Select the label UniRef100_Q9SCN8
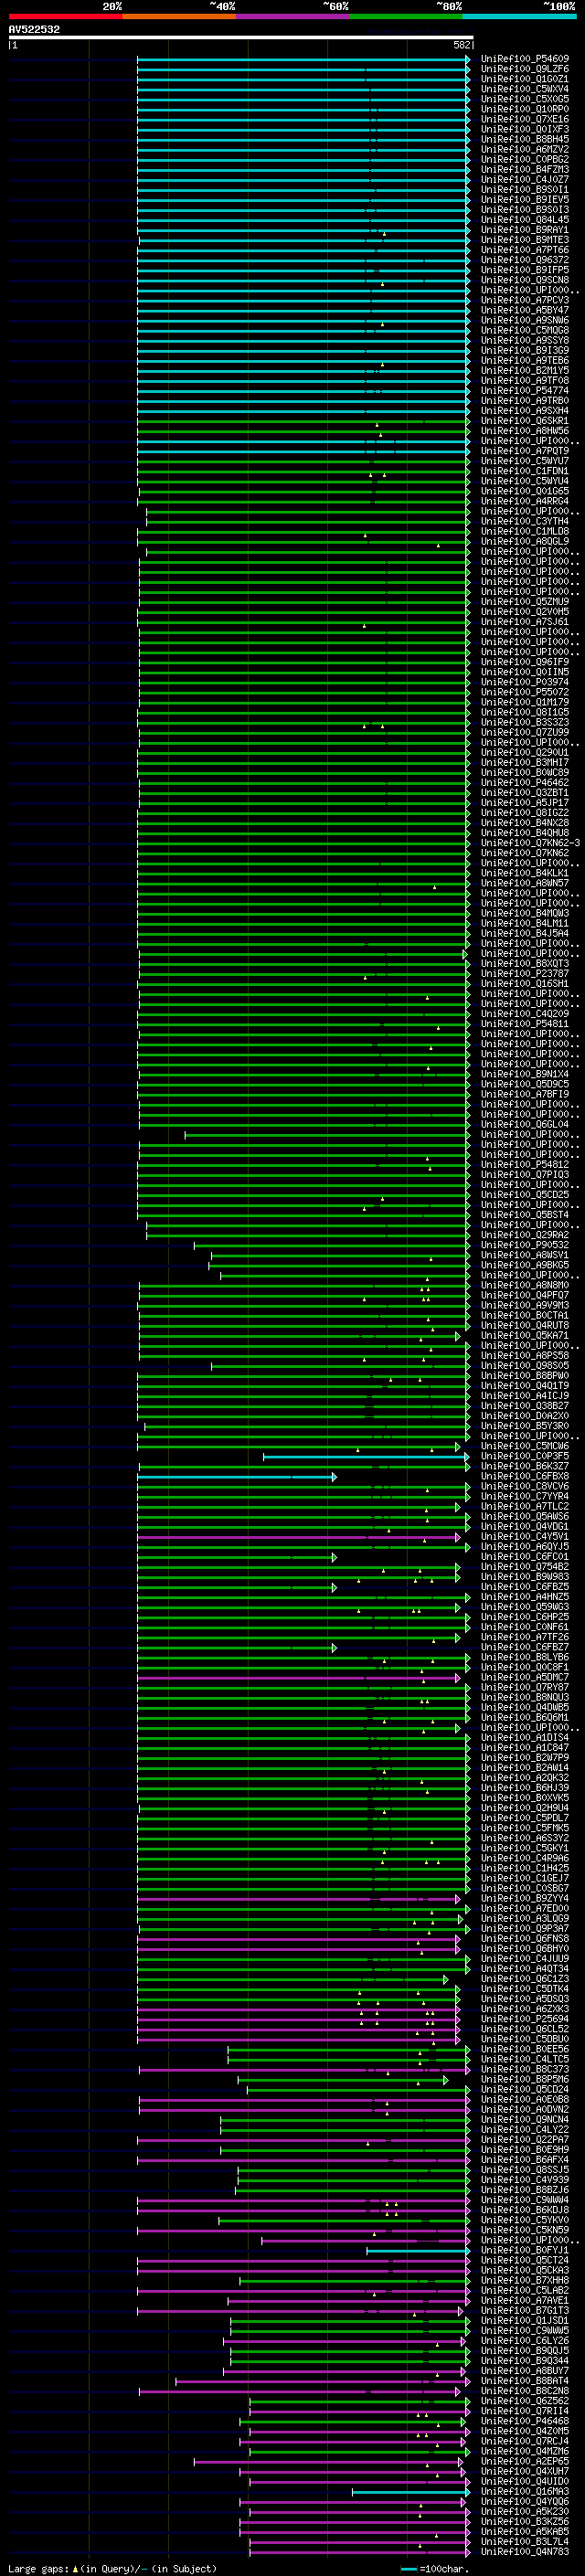Image resolution: width=585 pixels, height=2576 pixels. tap(524, 280)
